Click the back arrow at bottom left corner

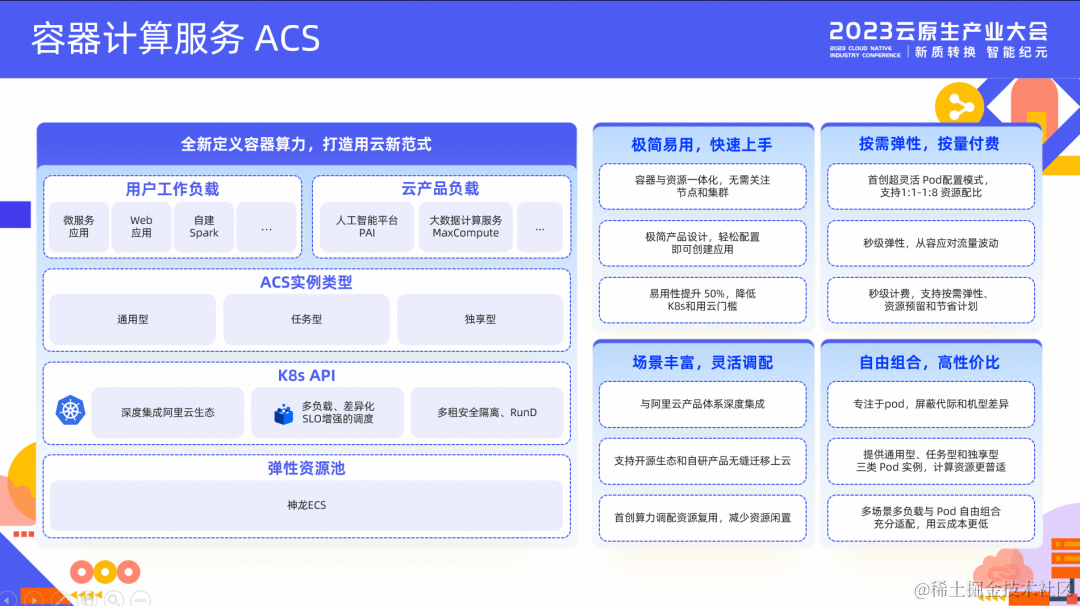click(7, 600)
